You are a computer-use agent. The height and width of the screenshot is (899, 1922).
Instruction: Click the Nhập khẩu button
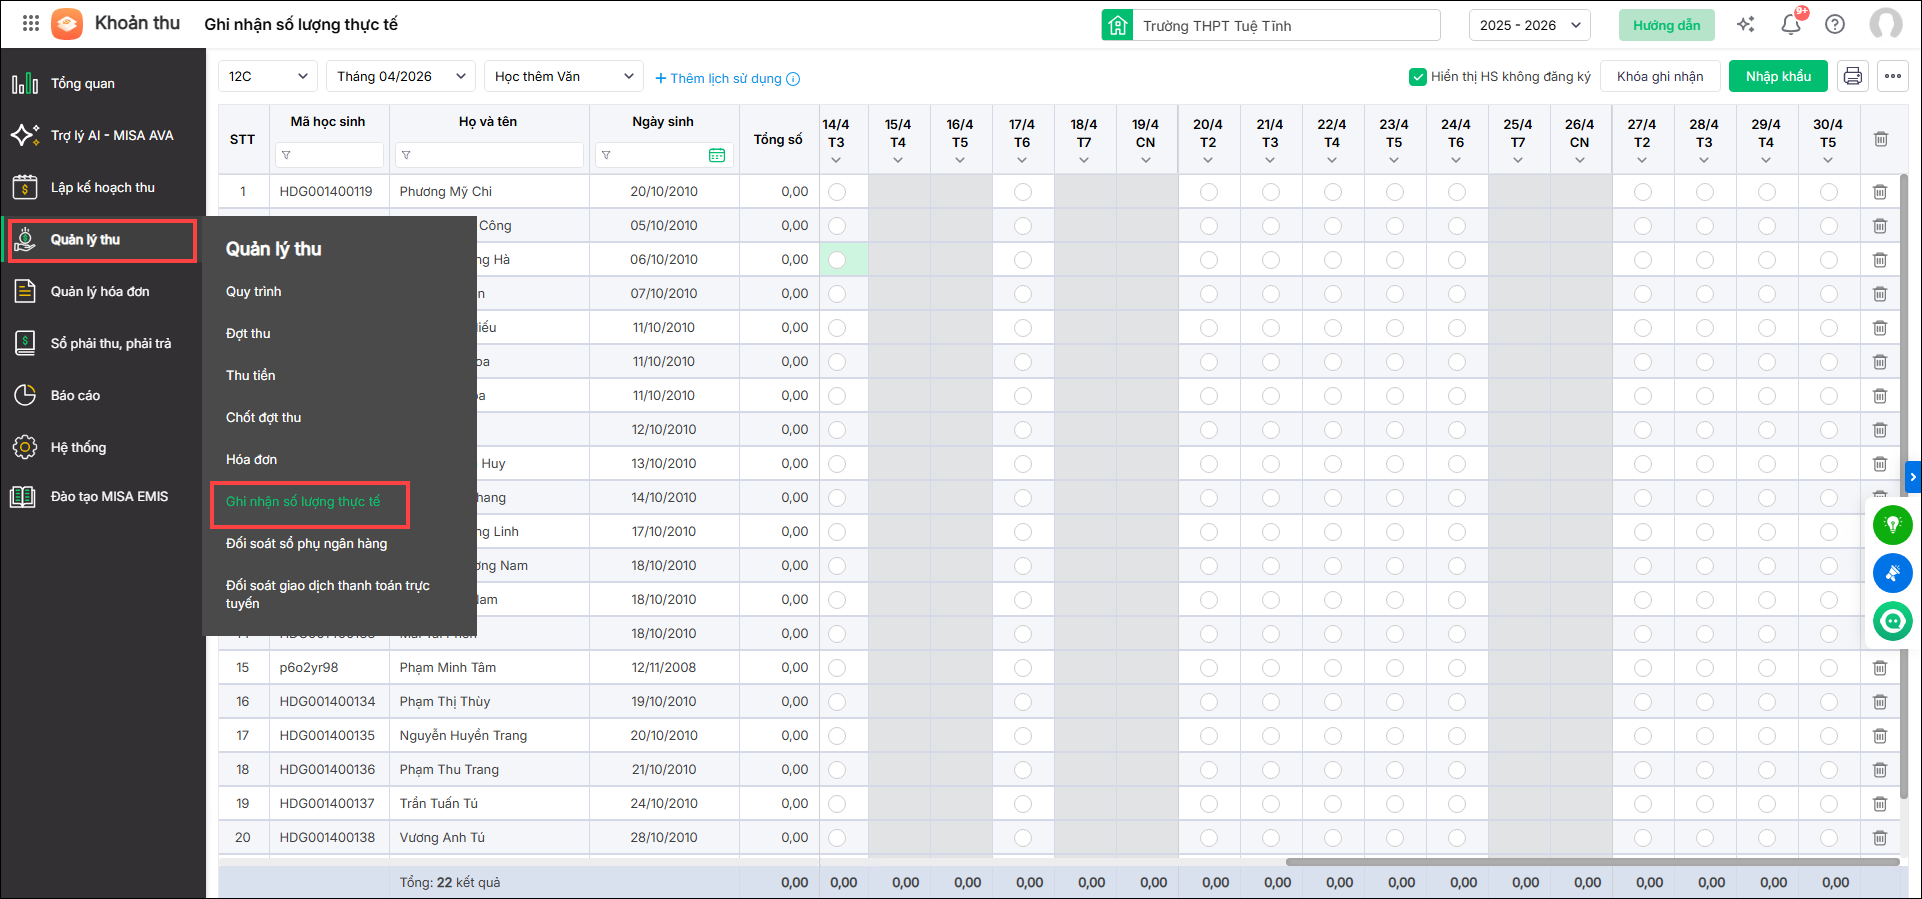point(1777,76)
